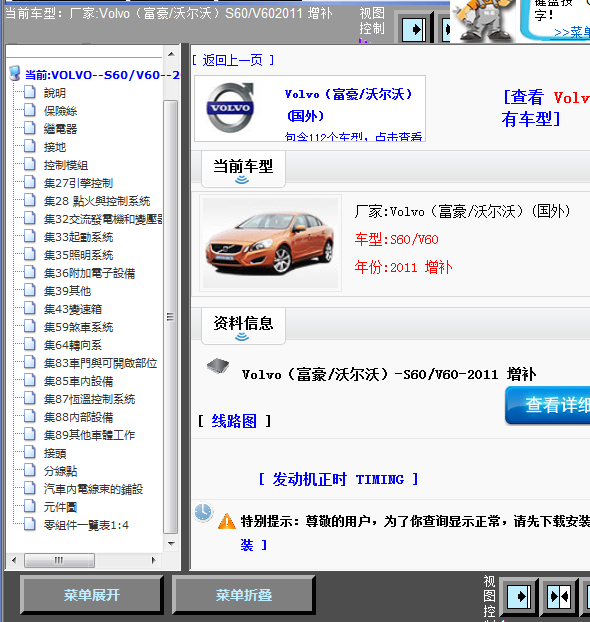
Task: Click the computer icon at tree root
Action: pos(15,73)
